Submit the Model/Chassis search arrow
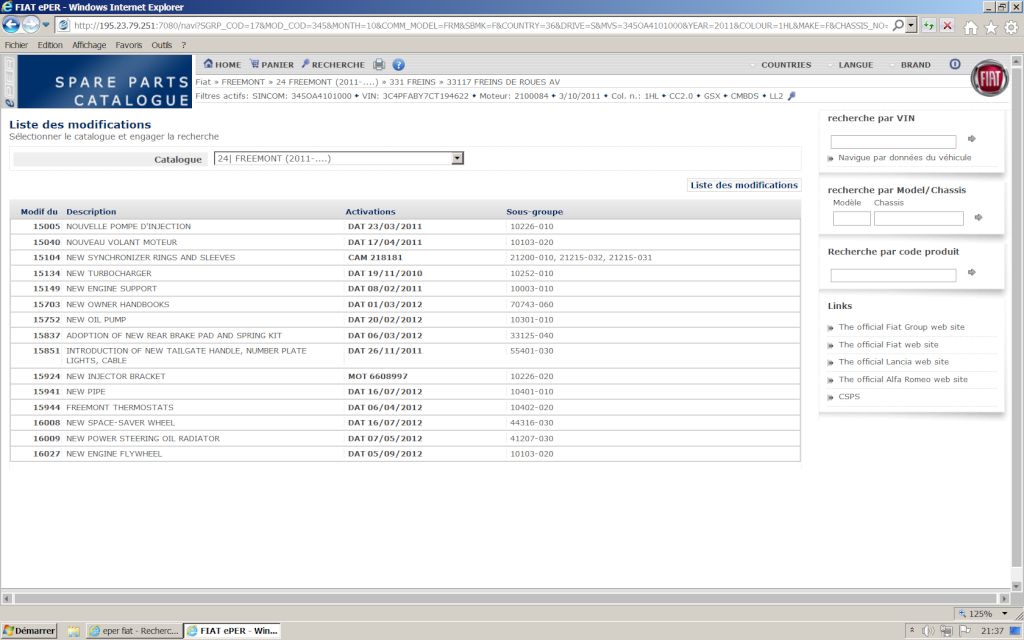This screenshot has width=1024, height=640. (978, 217)
